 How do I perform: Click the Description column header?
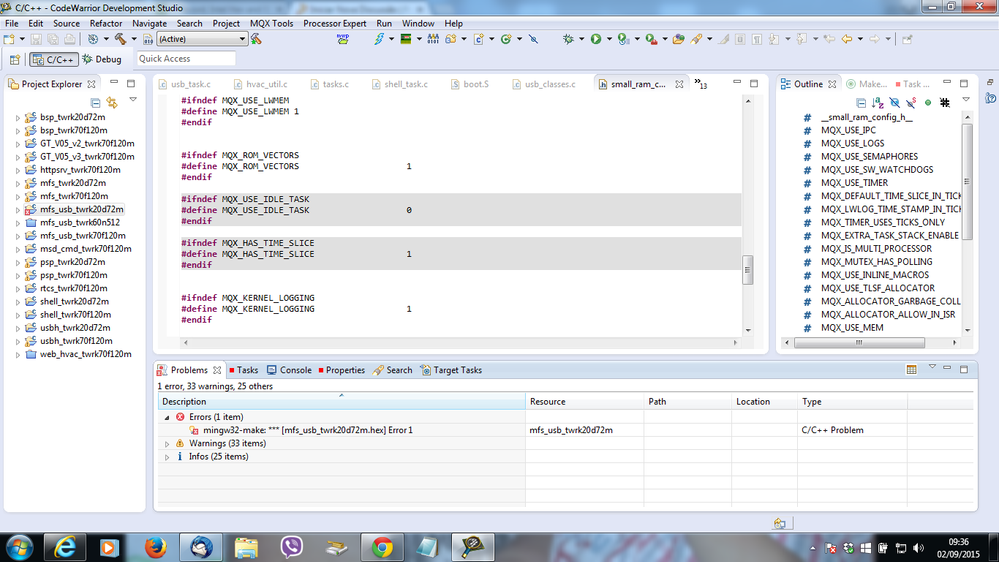click(x=341, y=401)
